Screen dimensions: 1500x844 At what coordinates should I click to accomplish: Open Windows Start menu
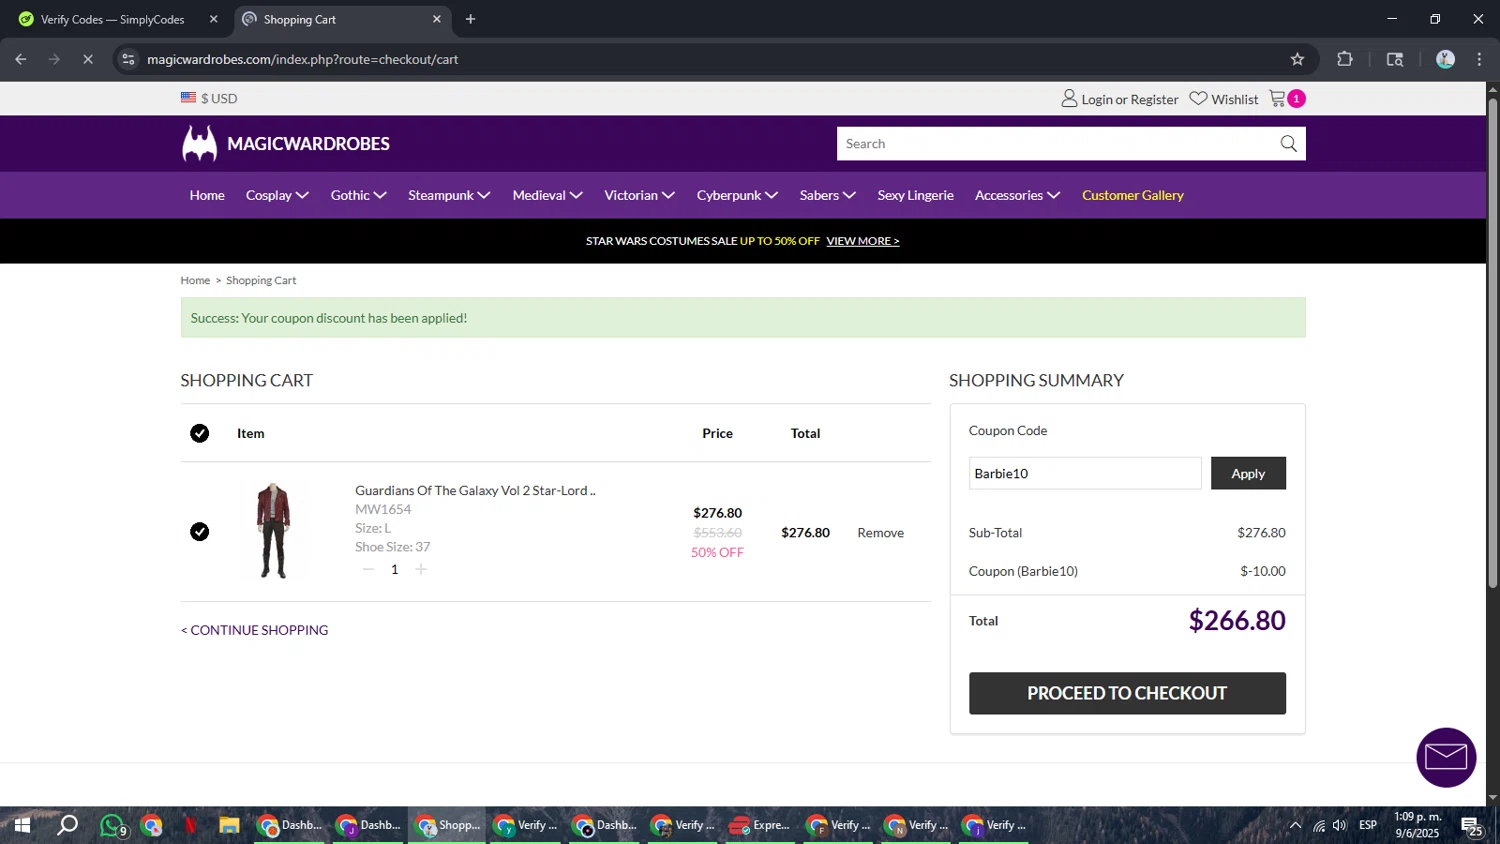pos(21,825)
